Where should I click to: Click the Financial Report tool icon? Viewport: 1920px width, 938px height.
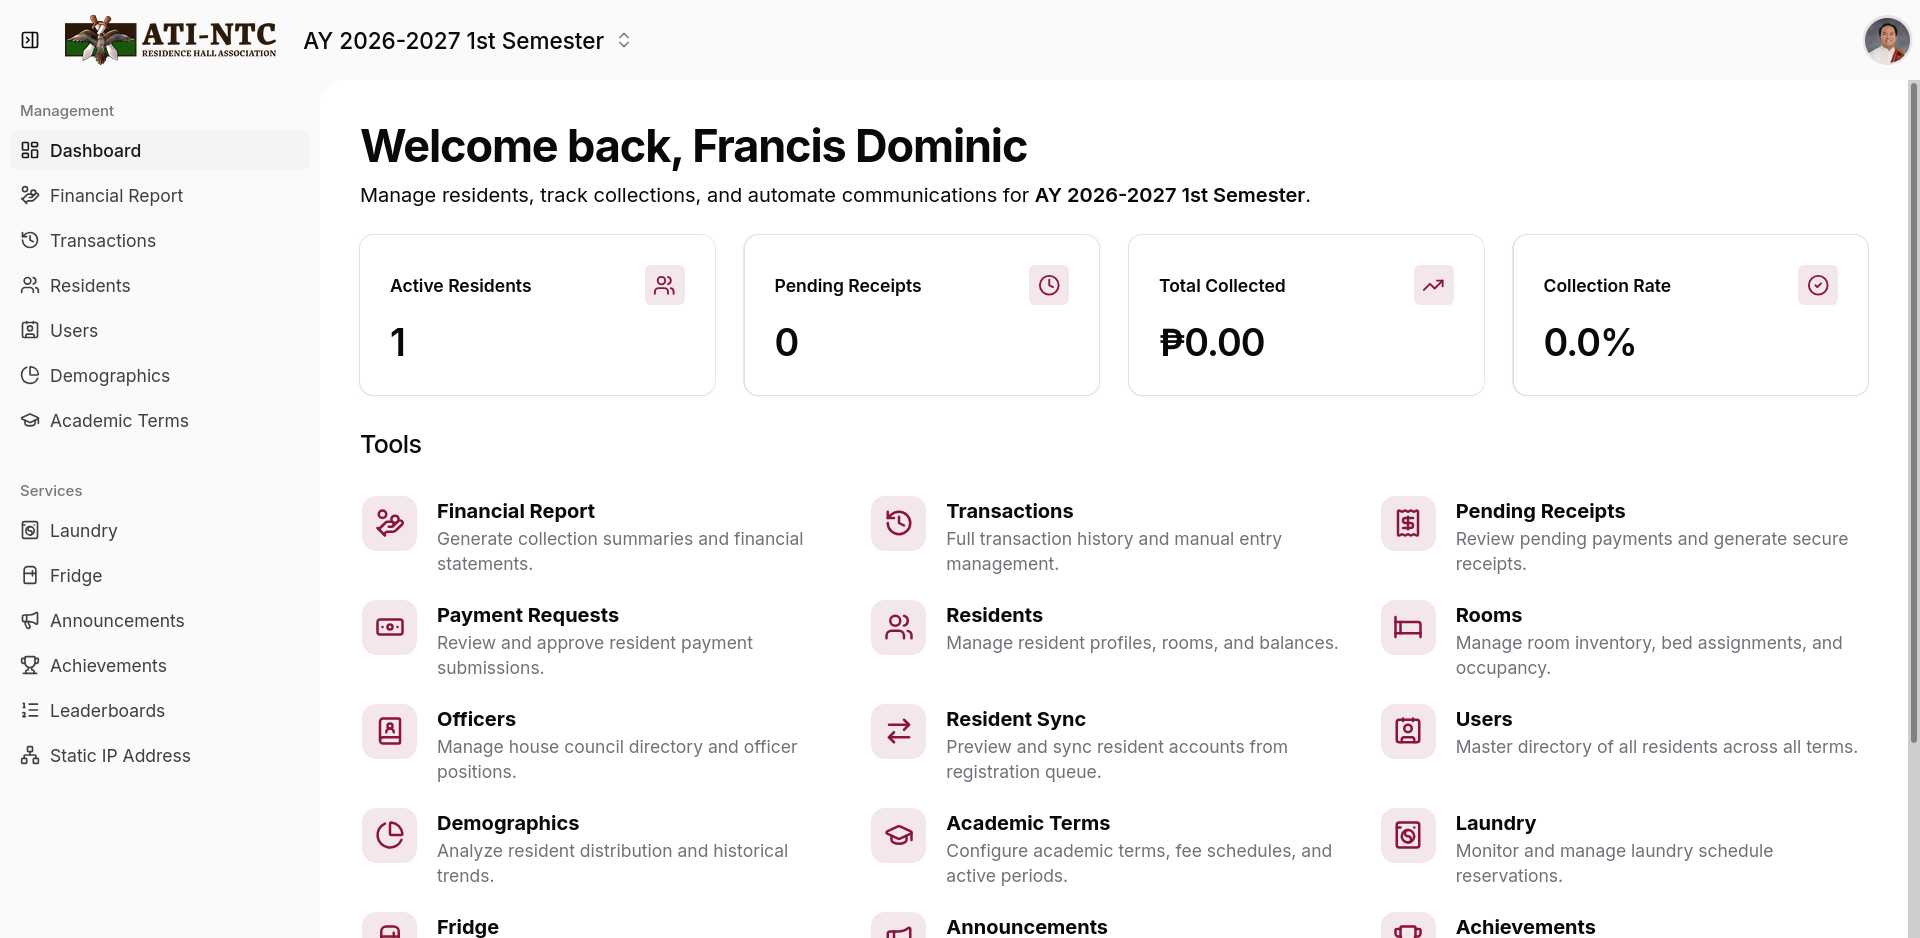point(389,523)
